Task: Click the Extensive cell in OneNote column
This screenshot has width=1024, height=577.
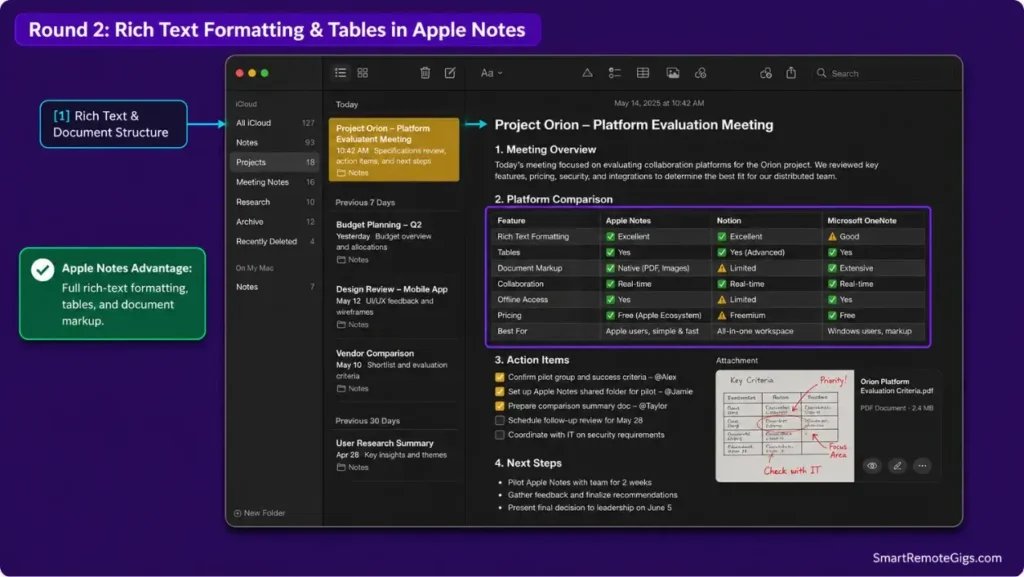Action: coord(850,268)
